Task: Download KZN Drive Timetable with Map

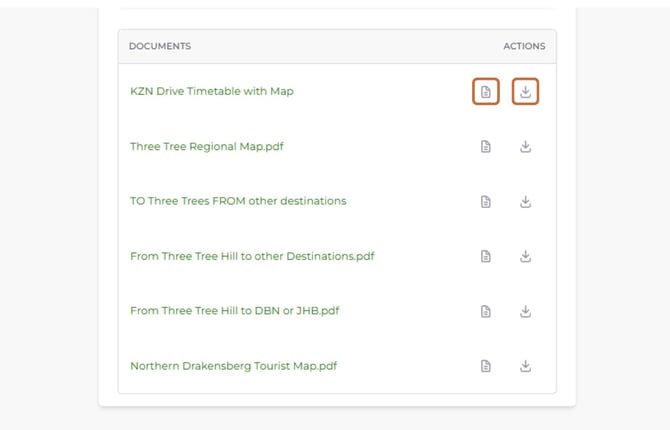Action: click(525, 91)
